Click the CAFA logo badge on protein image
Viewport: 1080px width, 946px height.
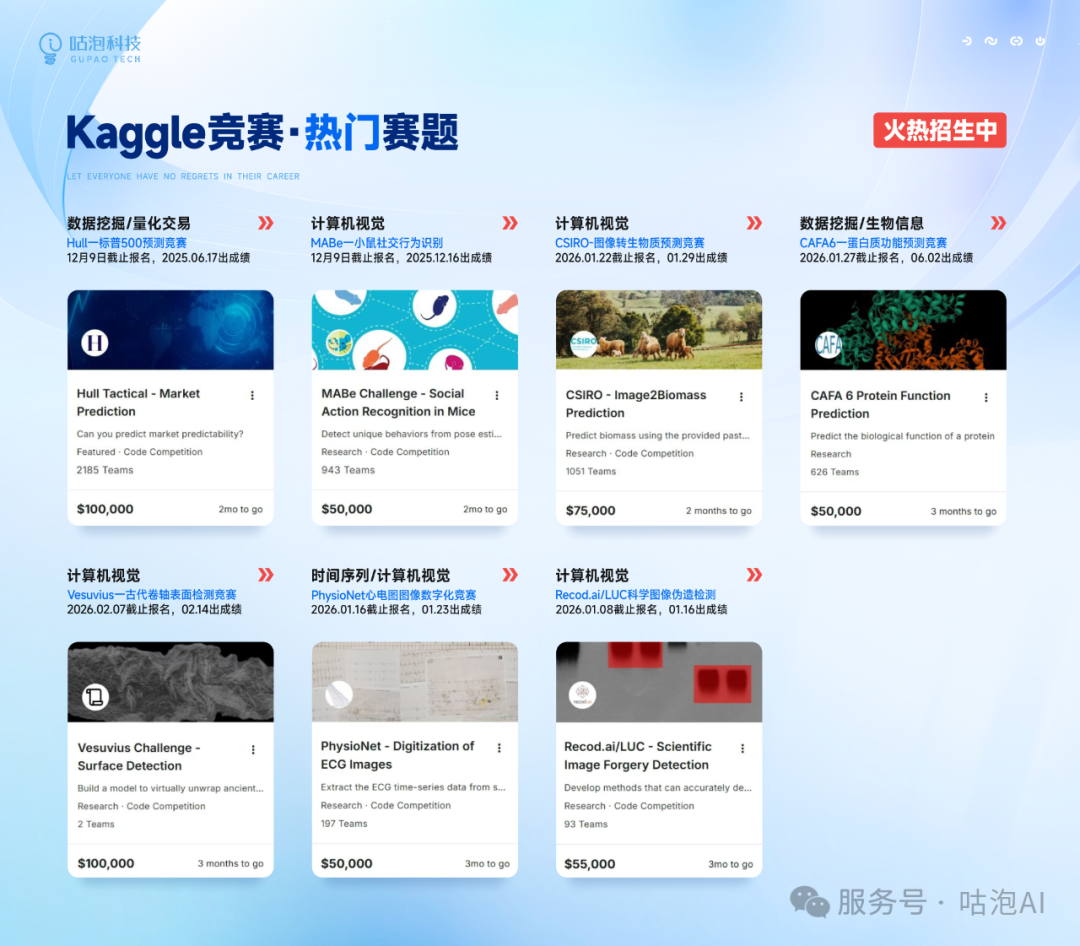[x=827, y=344]
